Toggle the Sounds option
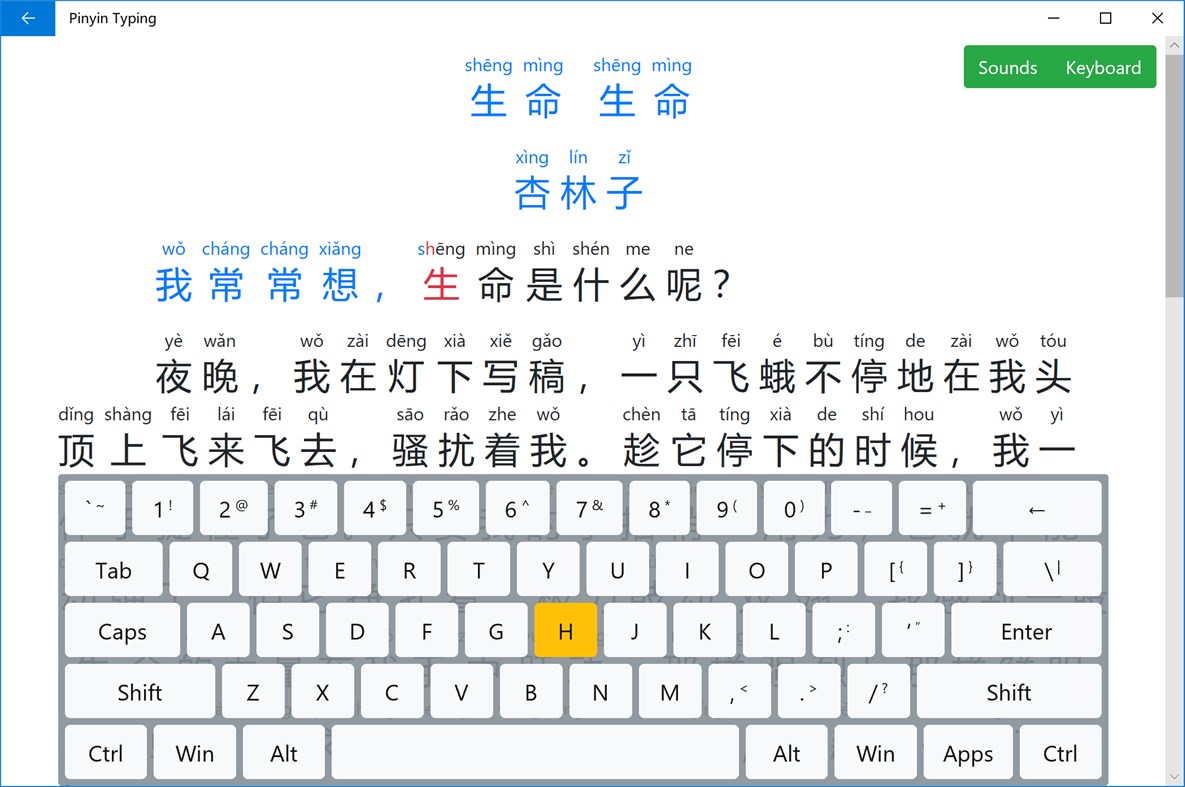This screenshot has width=1185, height=787. click(x=1007, y=67)
